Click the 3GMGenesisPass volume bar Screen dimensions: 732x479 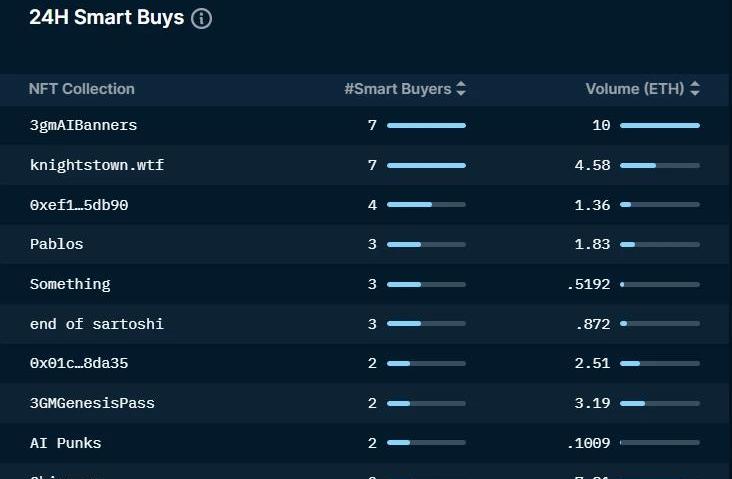(659, 403)
